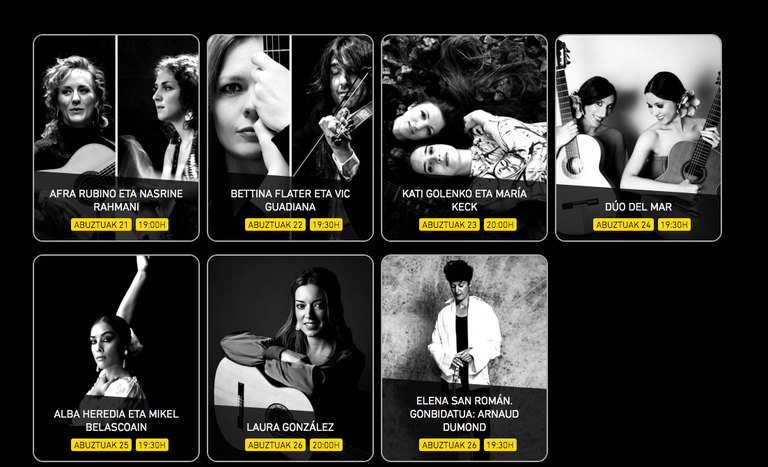
Task: Select the Abuztuak 24 date badge
Action: [x=623, y=224]
